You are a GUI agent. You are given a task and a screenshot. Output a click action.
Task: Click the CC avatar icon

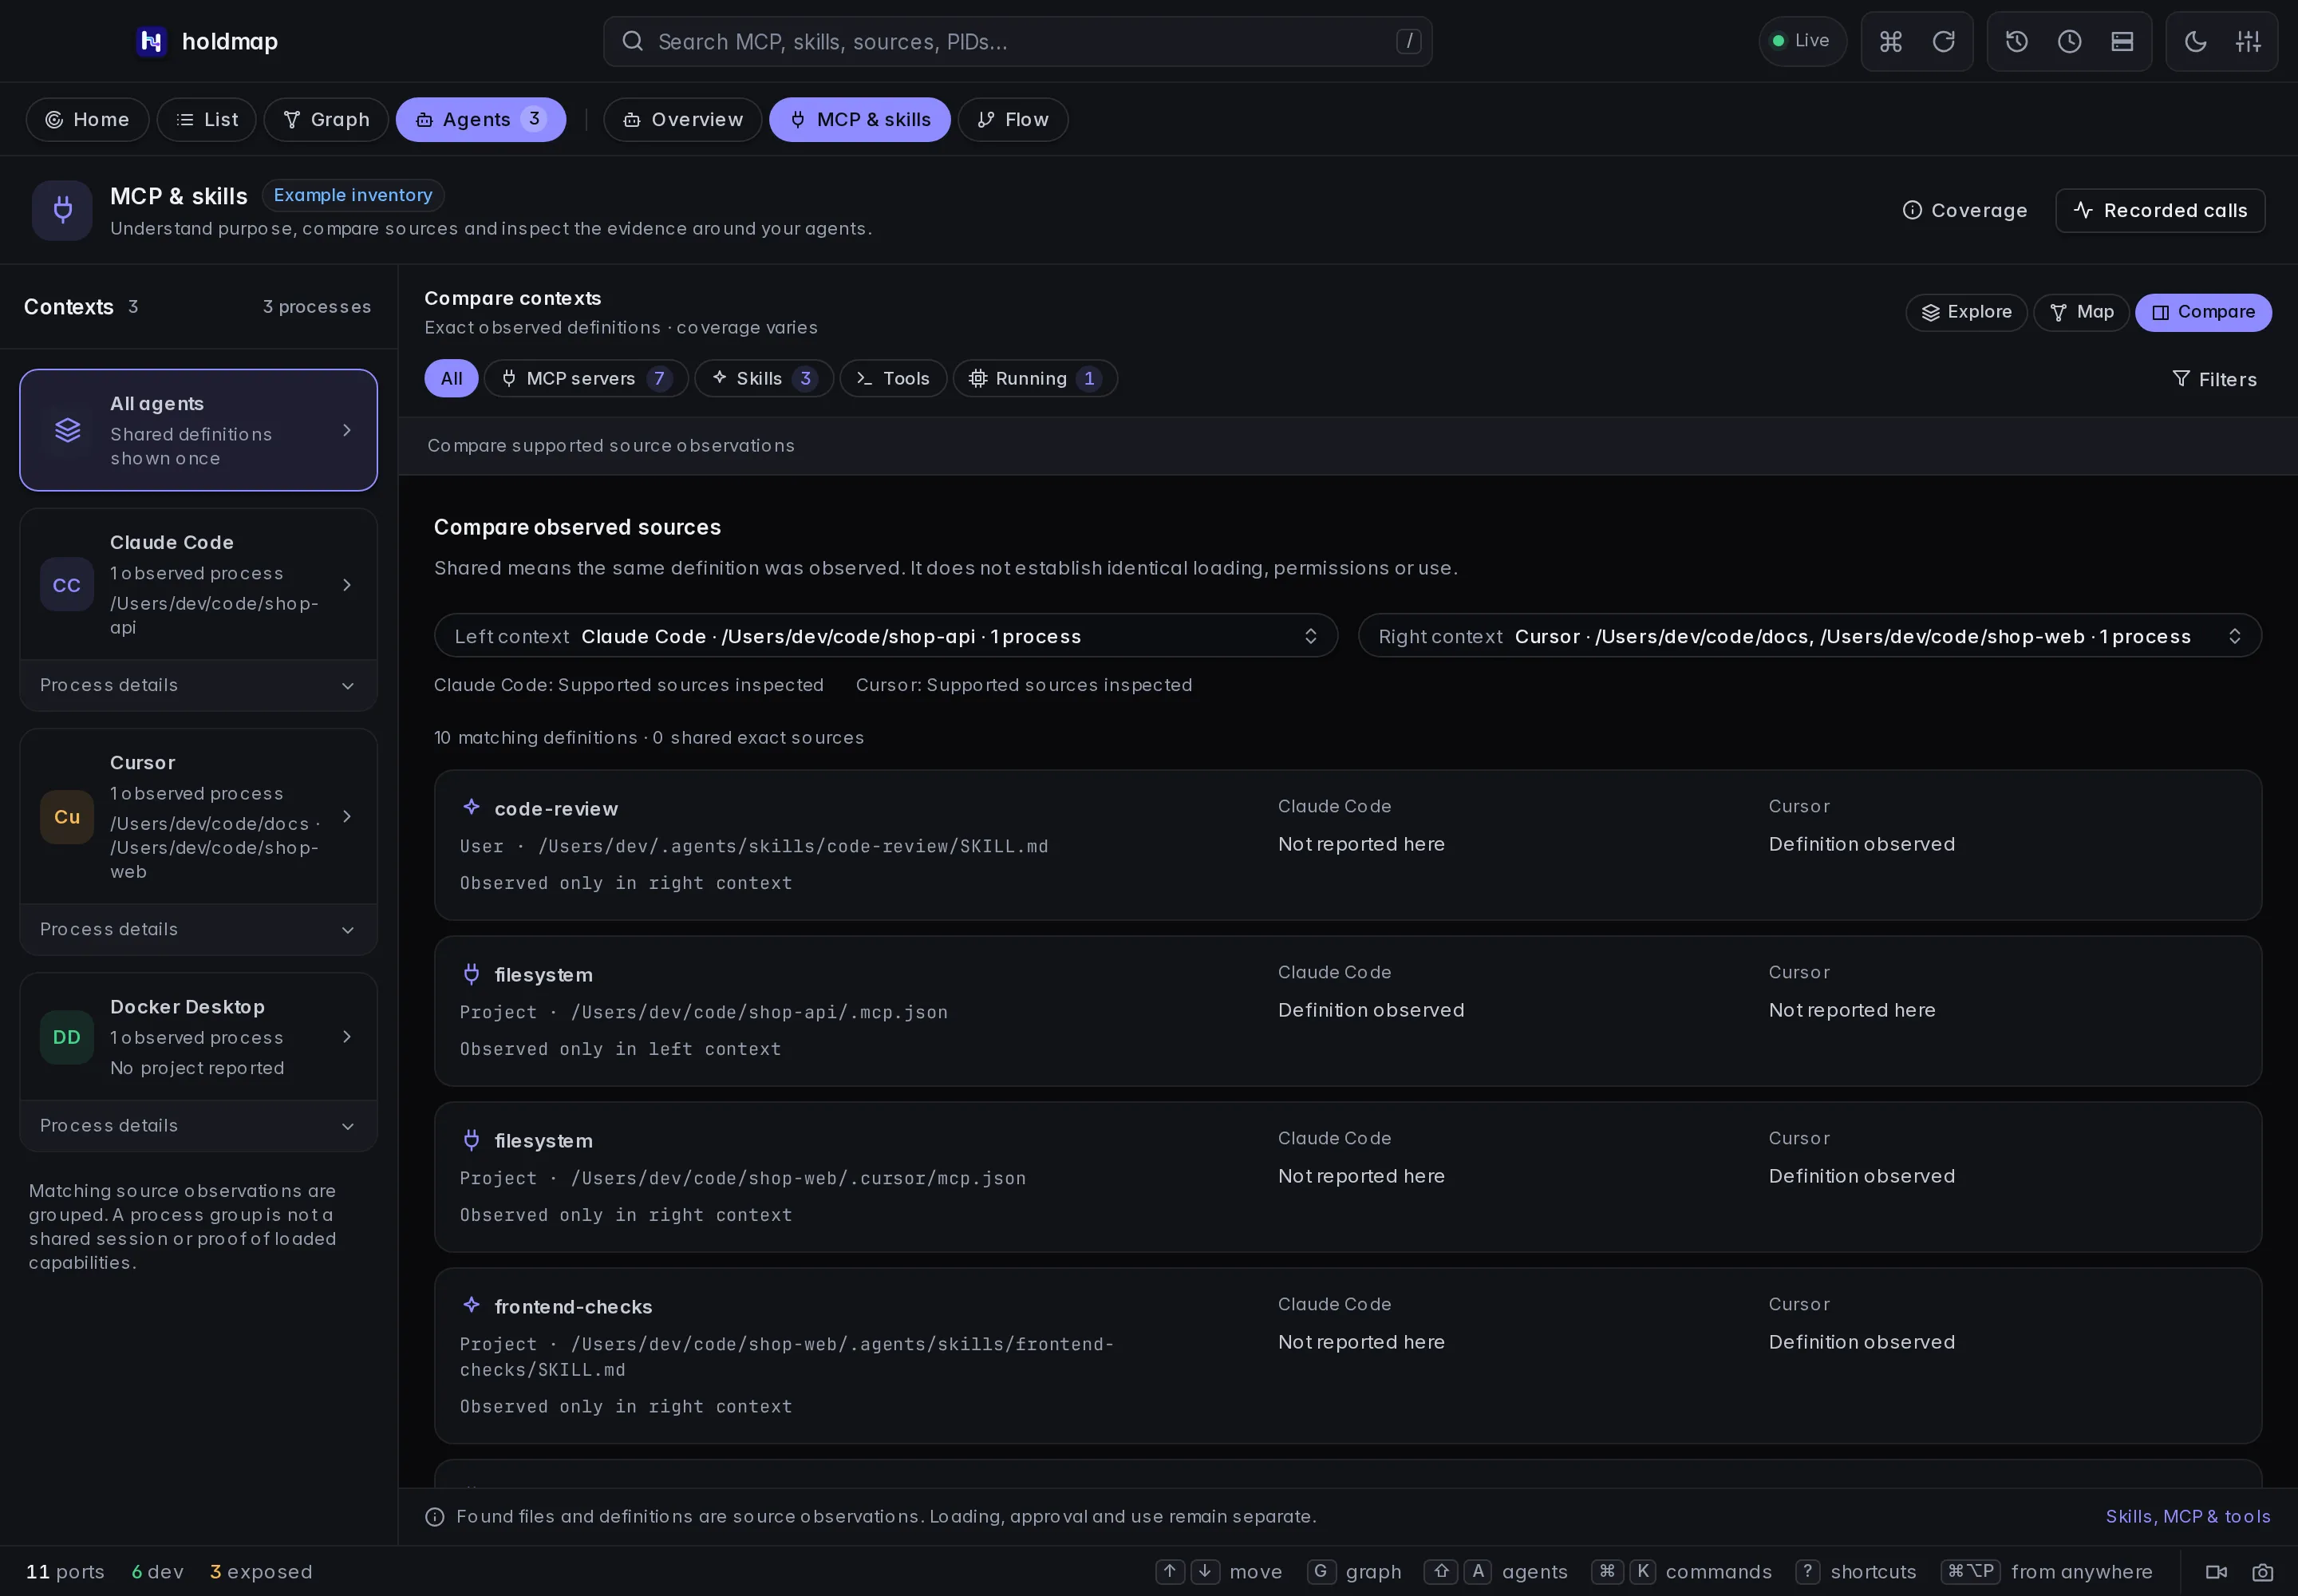[67, 585]
